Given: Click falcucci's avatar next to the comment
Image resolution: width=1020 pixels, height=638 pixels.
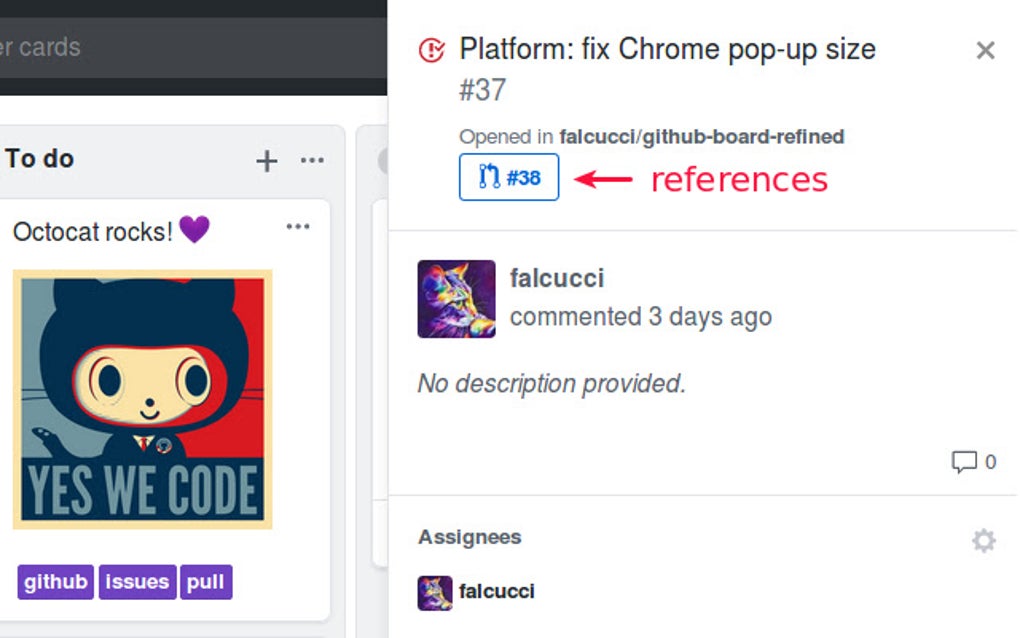Looking at the screenshot, I should click(456, 300).
